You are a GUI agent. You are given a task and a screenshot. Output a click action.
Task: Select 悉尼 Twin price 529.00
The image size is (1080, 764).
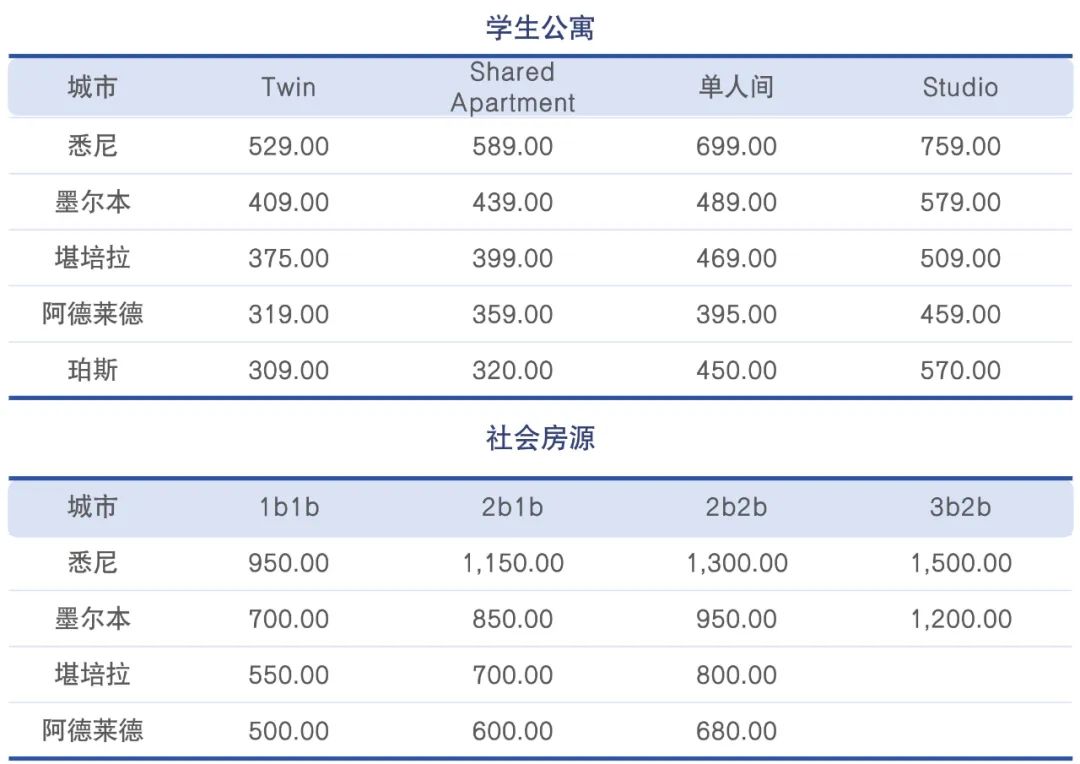pyautogui.click(x=289, y=146)
